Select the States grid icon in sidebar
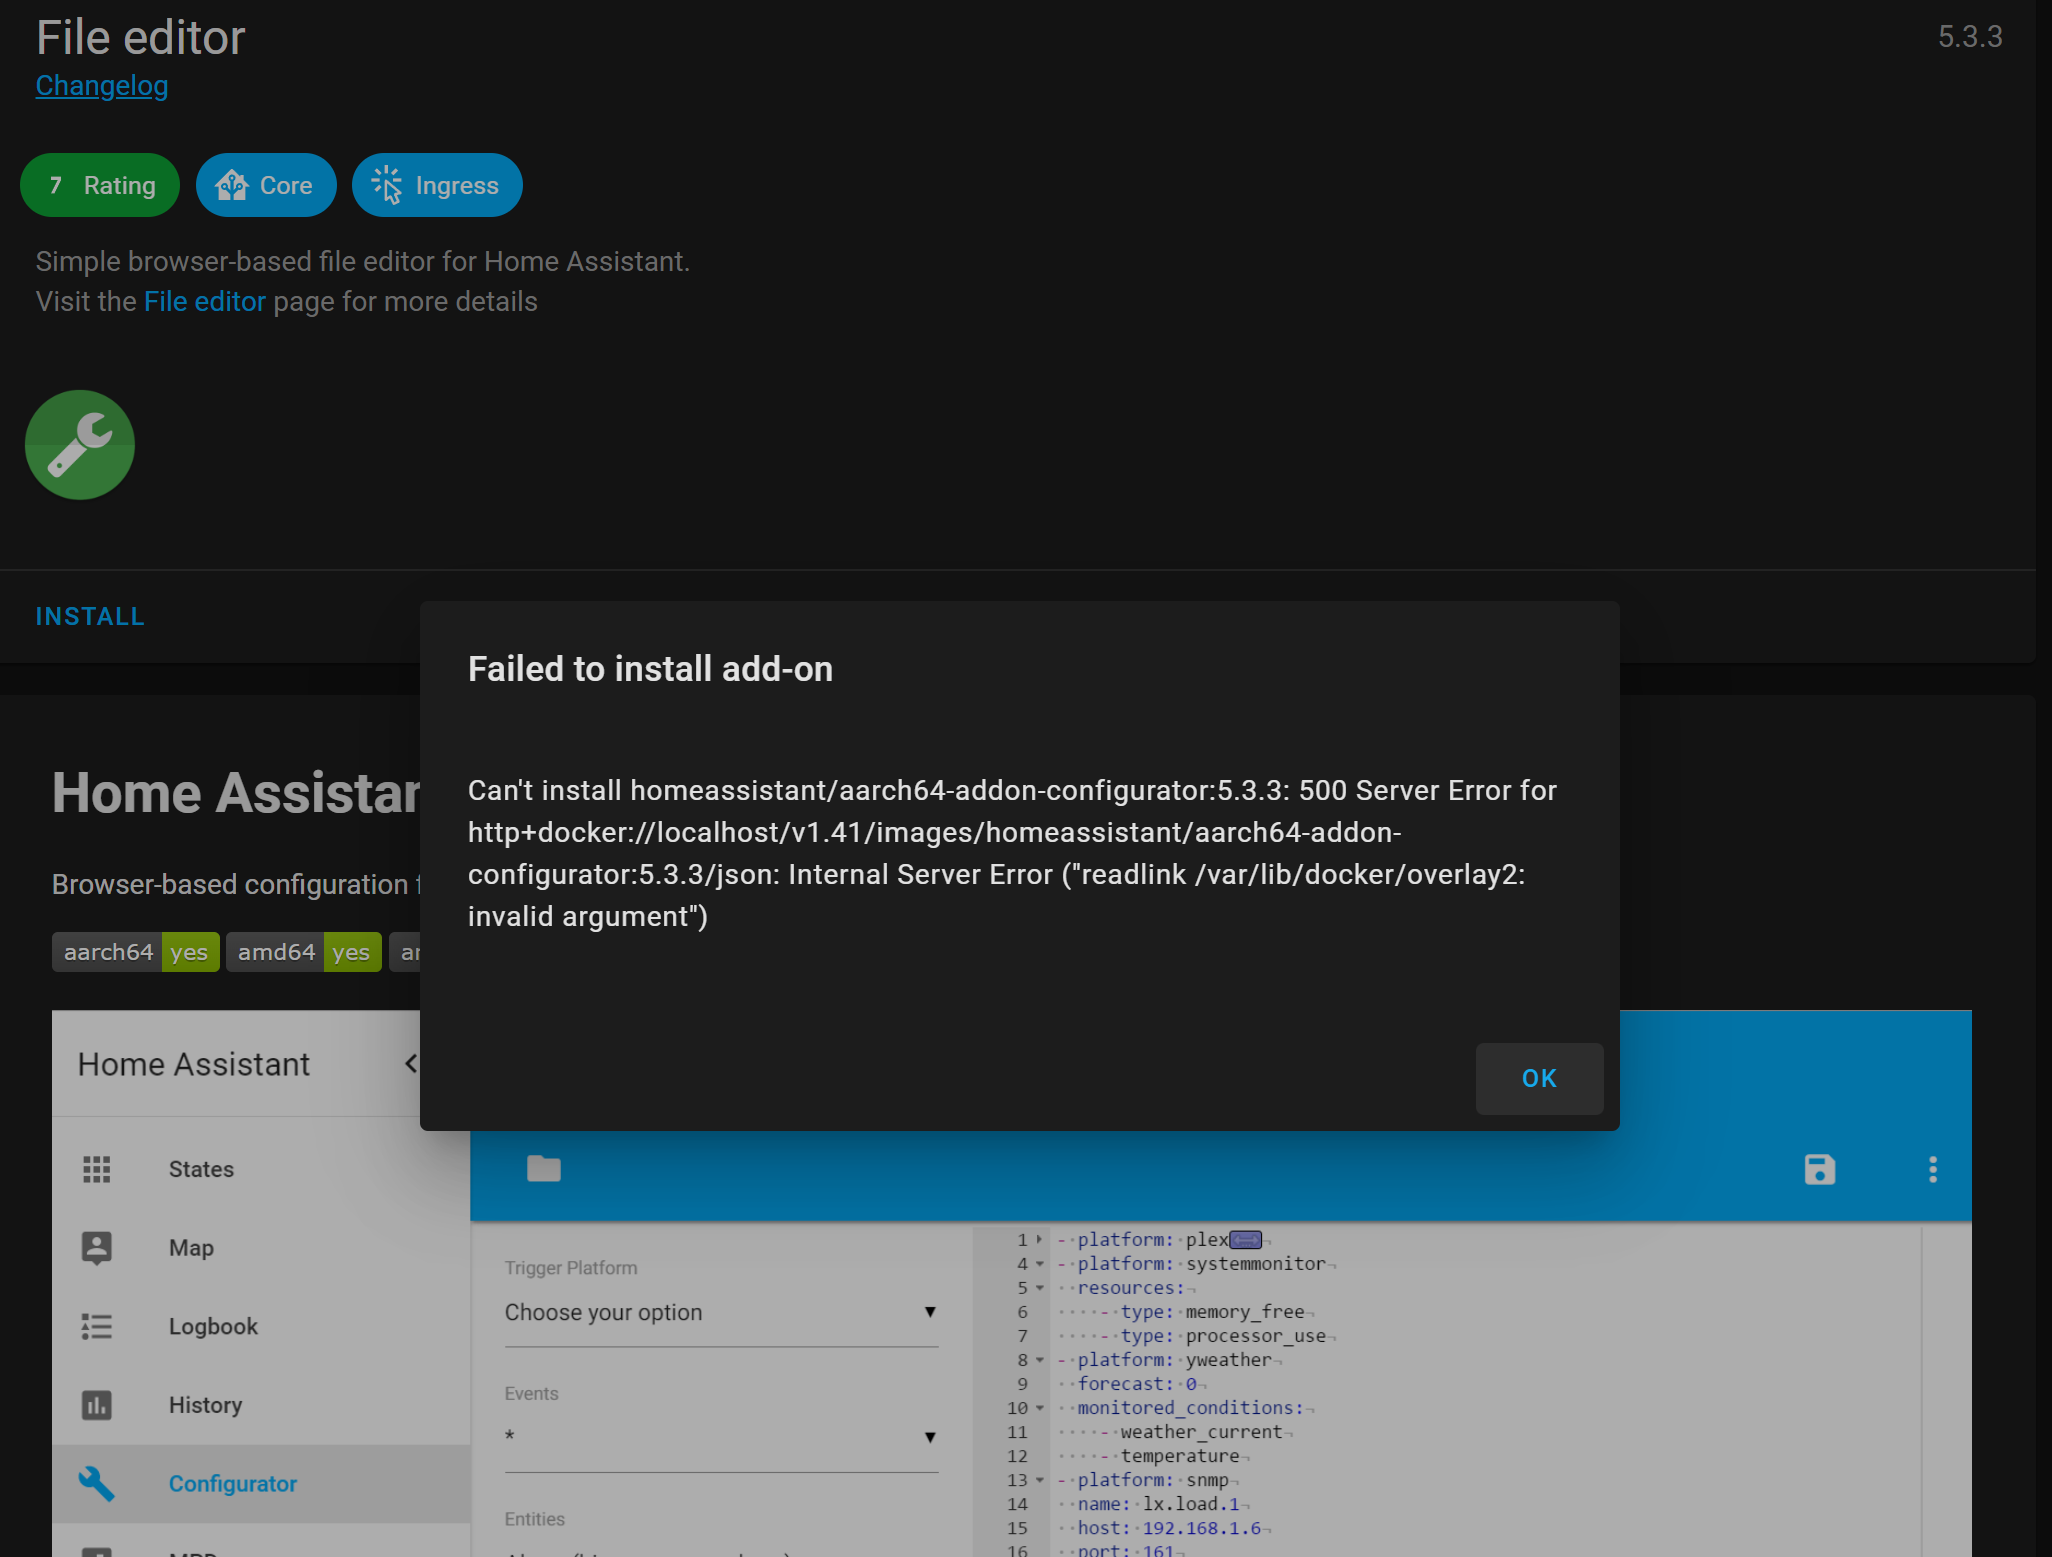 point(96,1168)
